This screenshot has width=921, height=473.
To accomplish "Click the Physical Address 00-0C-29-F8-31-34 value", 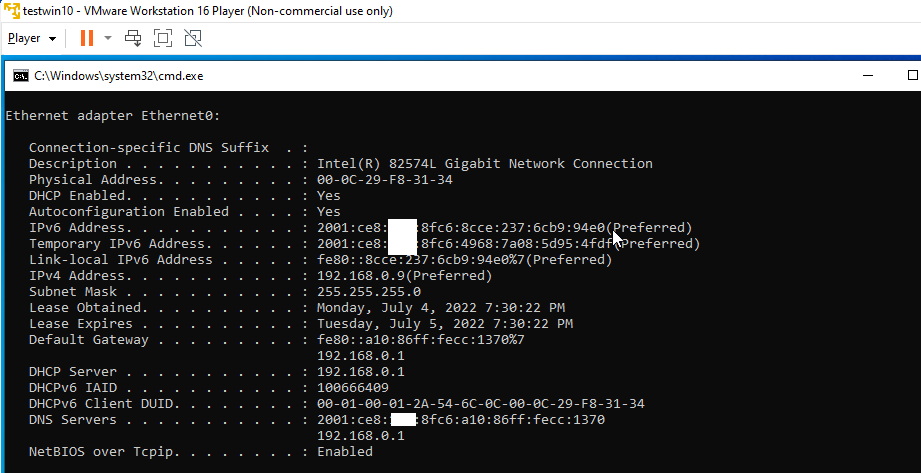I will pos(385,180).
